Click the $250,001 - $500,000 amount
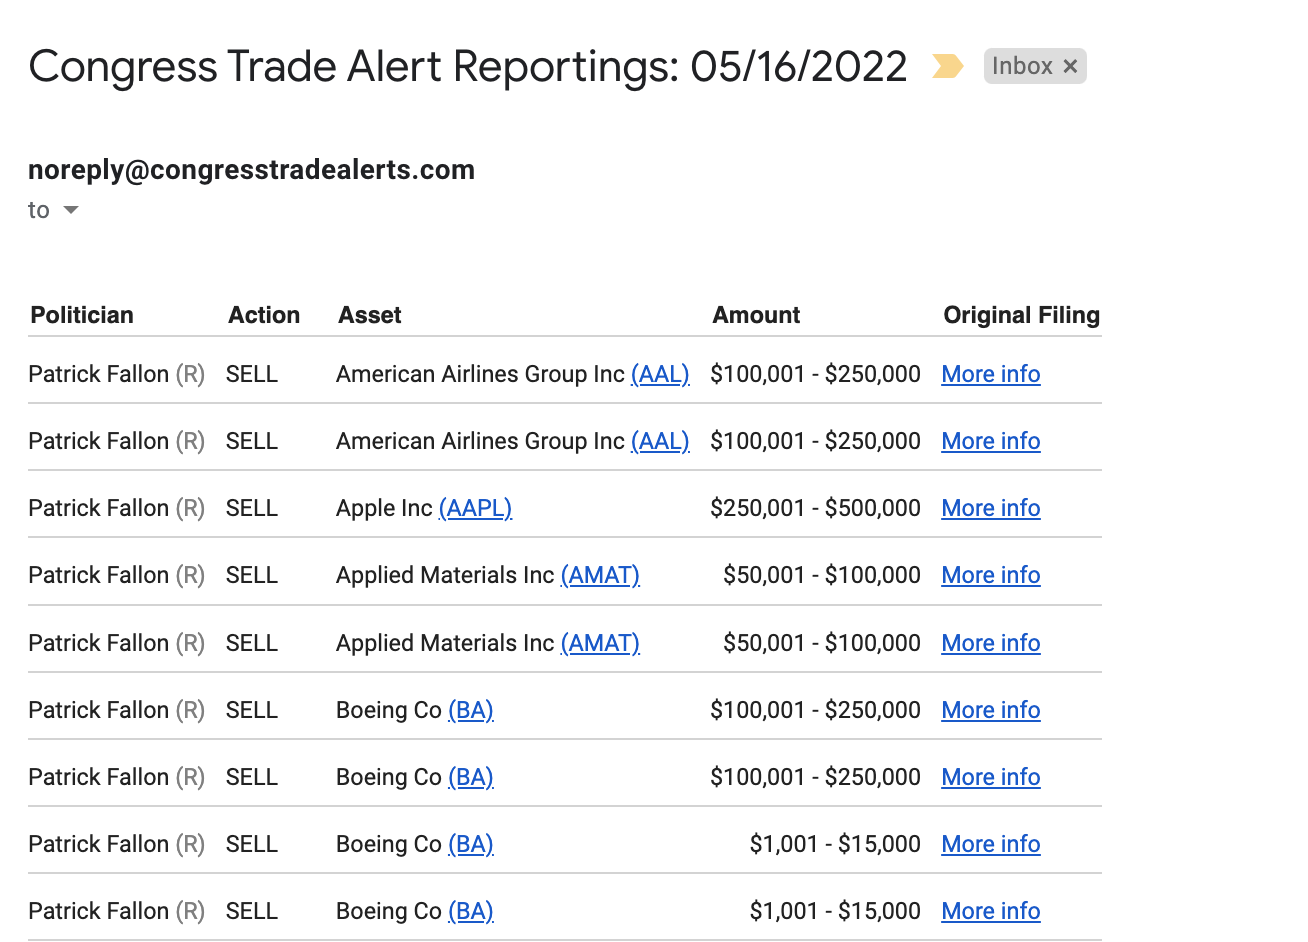 tap(815, 508)
